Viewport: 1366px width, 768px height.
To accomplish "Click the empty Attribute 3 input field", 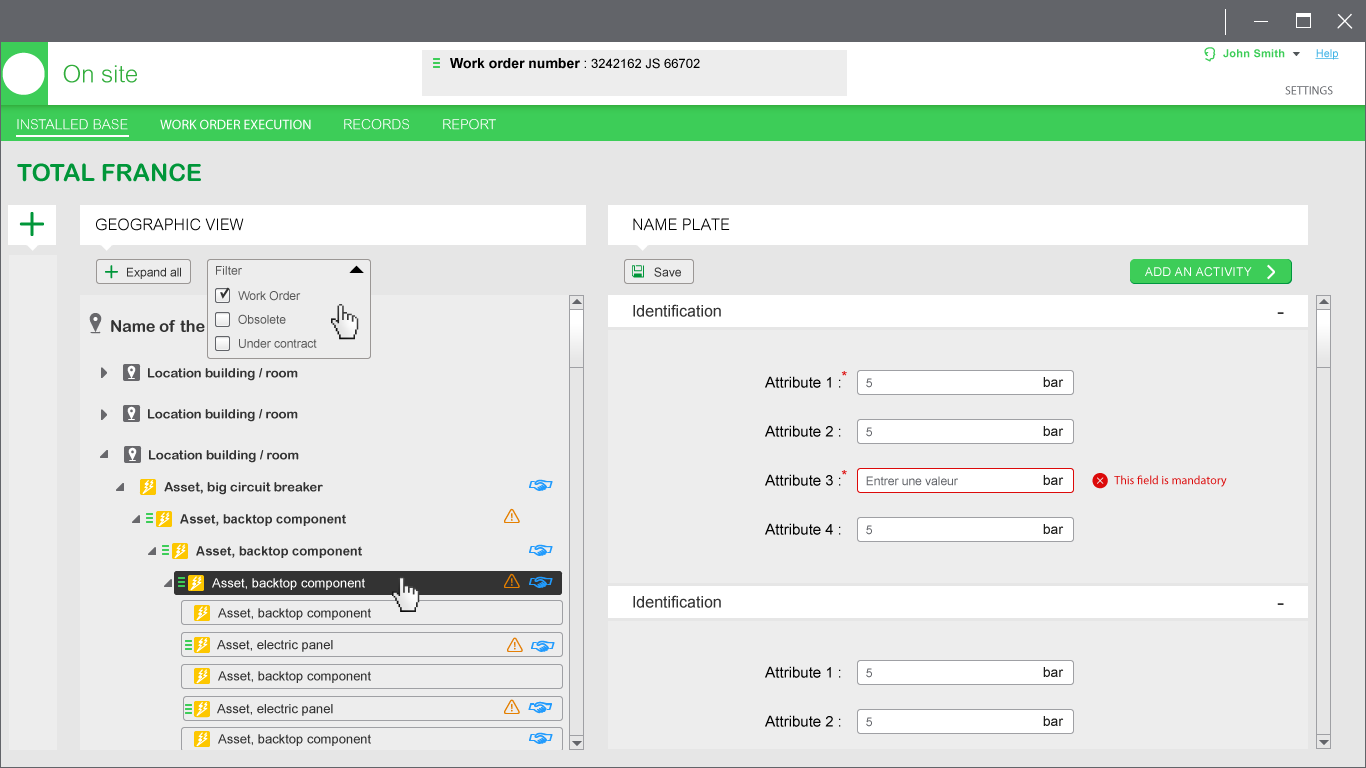I will coord(965,480).
